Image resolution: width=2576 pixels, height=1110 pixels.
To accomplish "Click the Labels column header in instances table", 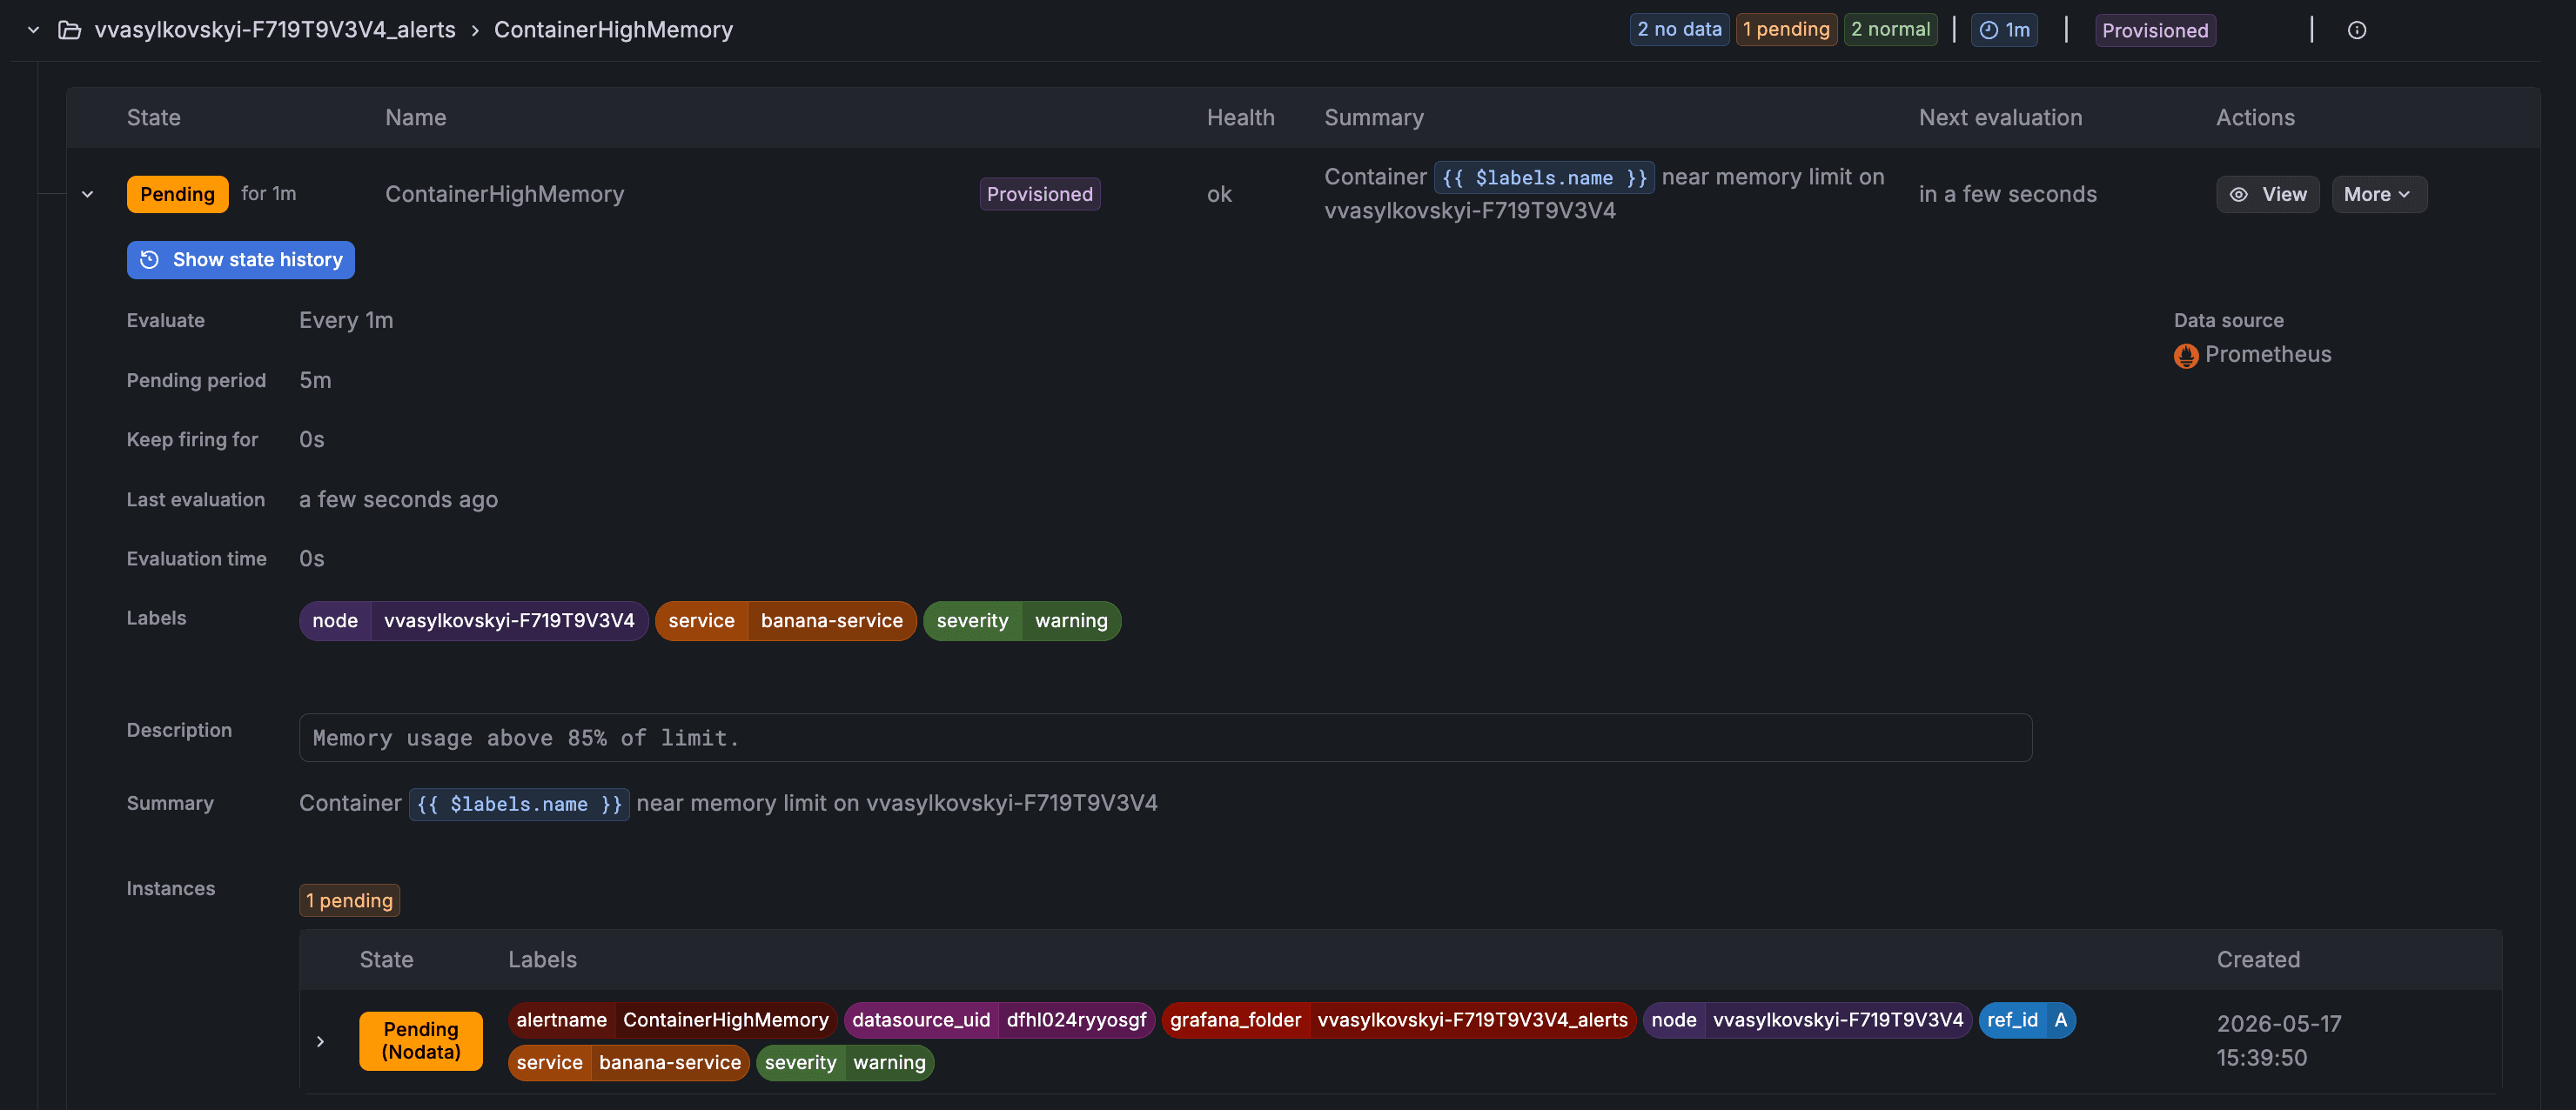I will [x=543, y=960].
